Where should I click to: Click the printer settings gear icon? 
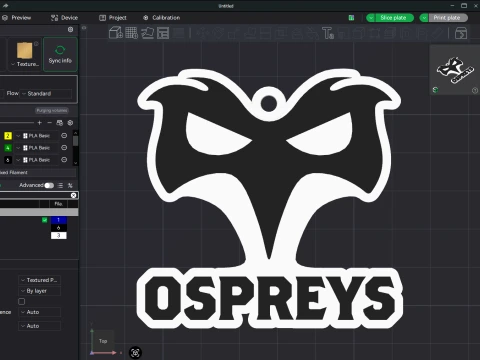[x=70, y=29]
